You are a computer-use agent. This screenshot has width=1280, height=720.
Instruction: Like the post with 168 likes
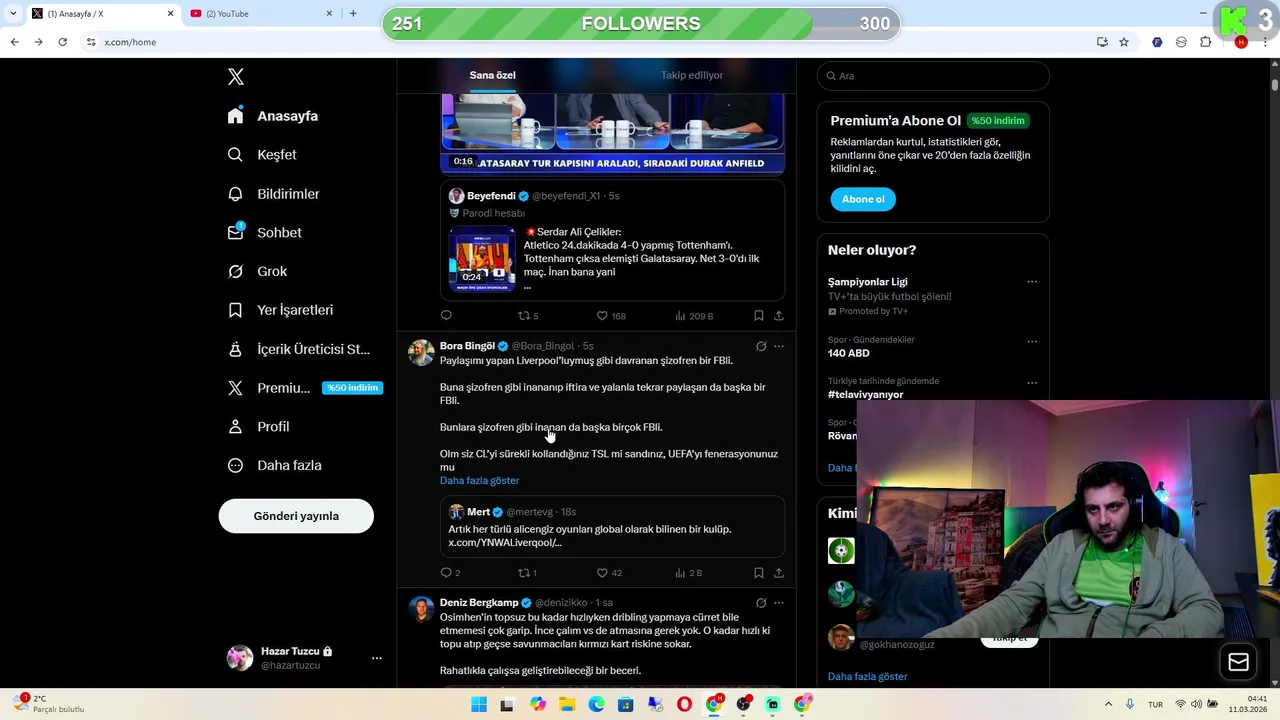tap(611, 316)
